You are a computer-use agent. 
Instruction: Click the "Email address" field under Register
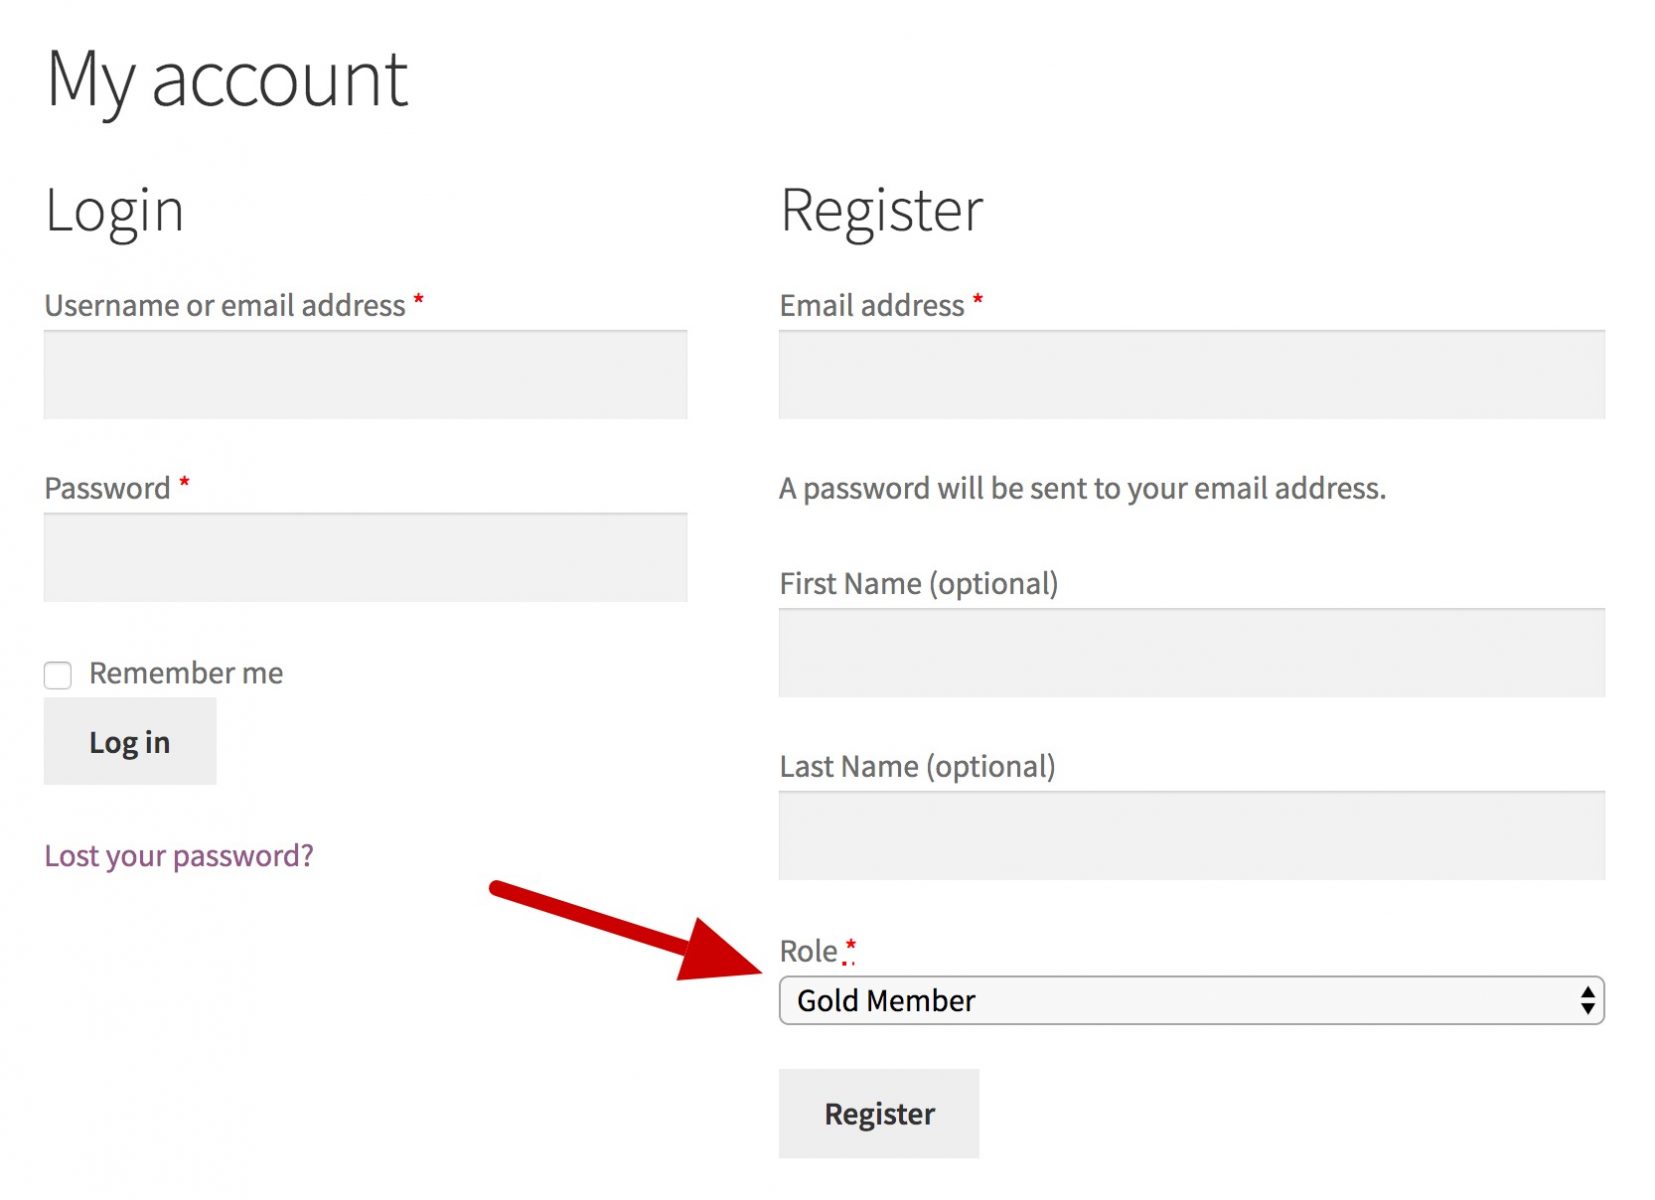click(1190, 375)
